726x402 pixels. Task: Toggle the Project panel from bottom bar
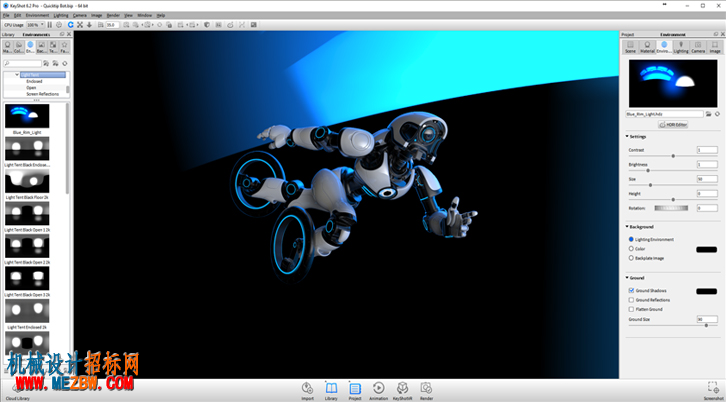point(355,390)
